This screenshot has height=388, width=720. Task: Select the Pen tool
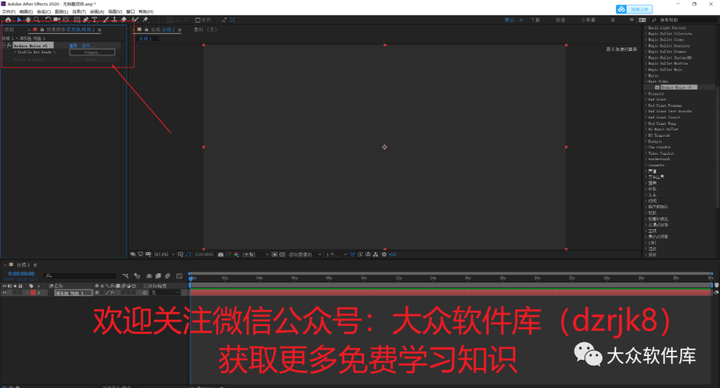tap(86, 20)
